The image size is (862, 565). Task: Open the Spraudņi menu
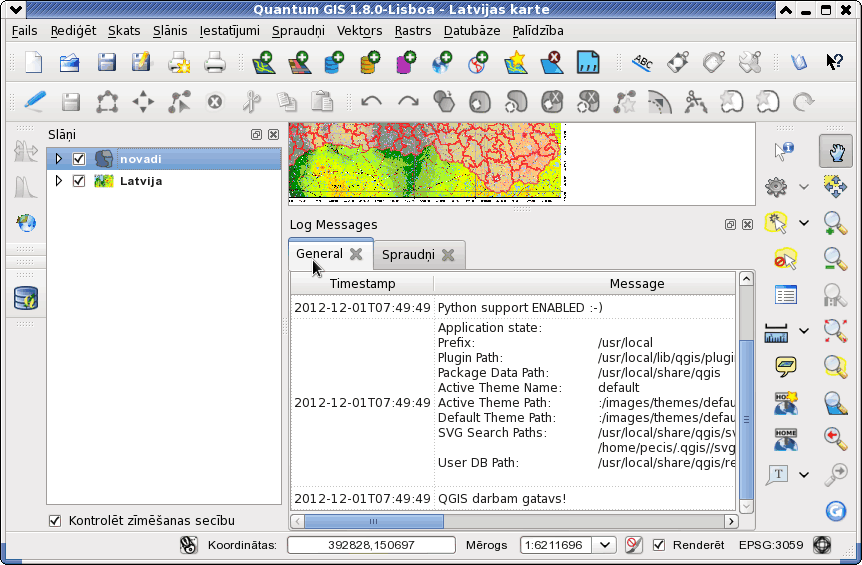coord(299,31)
